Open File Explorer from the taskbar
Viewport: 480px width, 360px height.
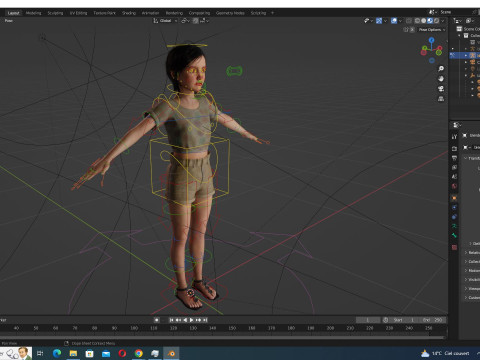[x=73, y=353]
